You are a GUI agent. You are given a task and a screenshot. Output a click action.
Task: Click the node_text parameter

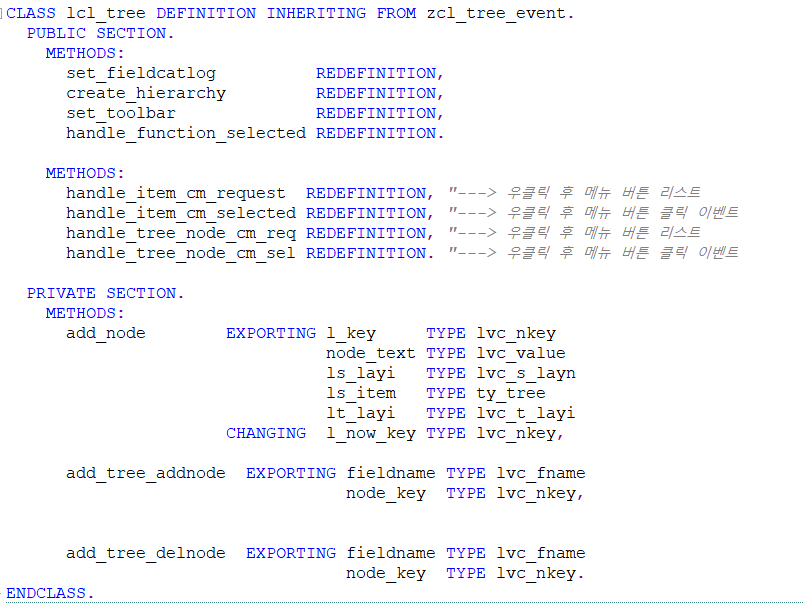click(371, 353)
